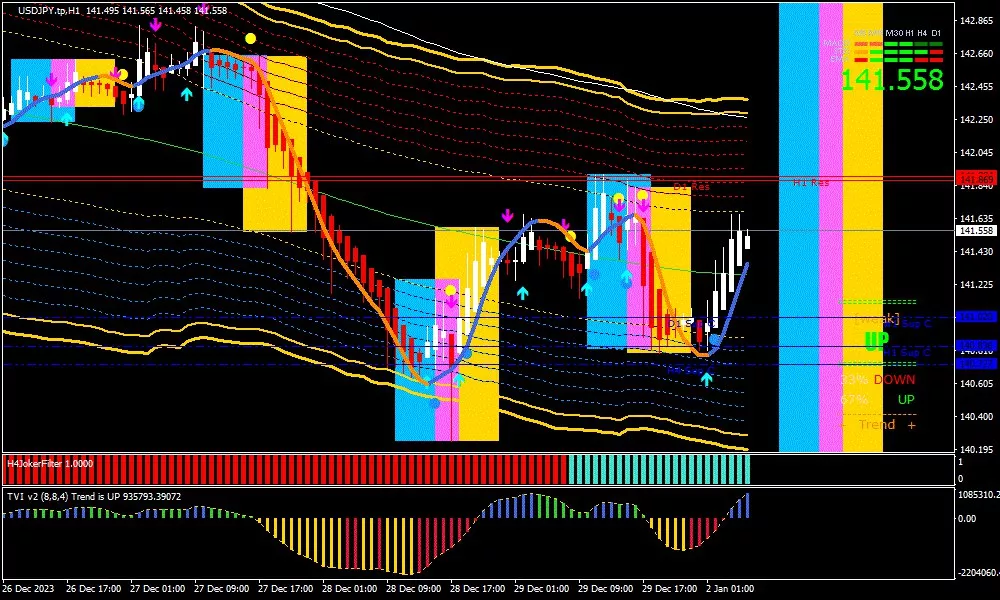The width and height of the screenshot is (1000, 600).
Task: Click the 27 Dec 17:00 time axis label
Action: click(x=285, y=589)
